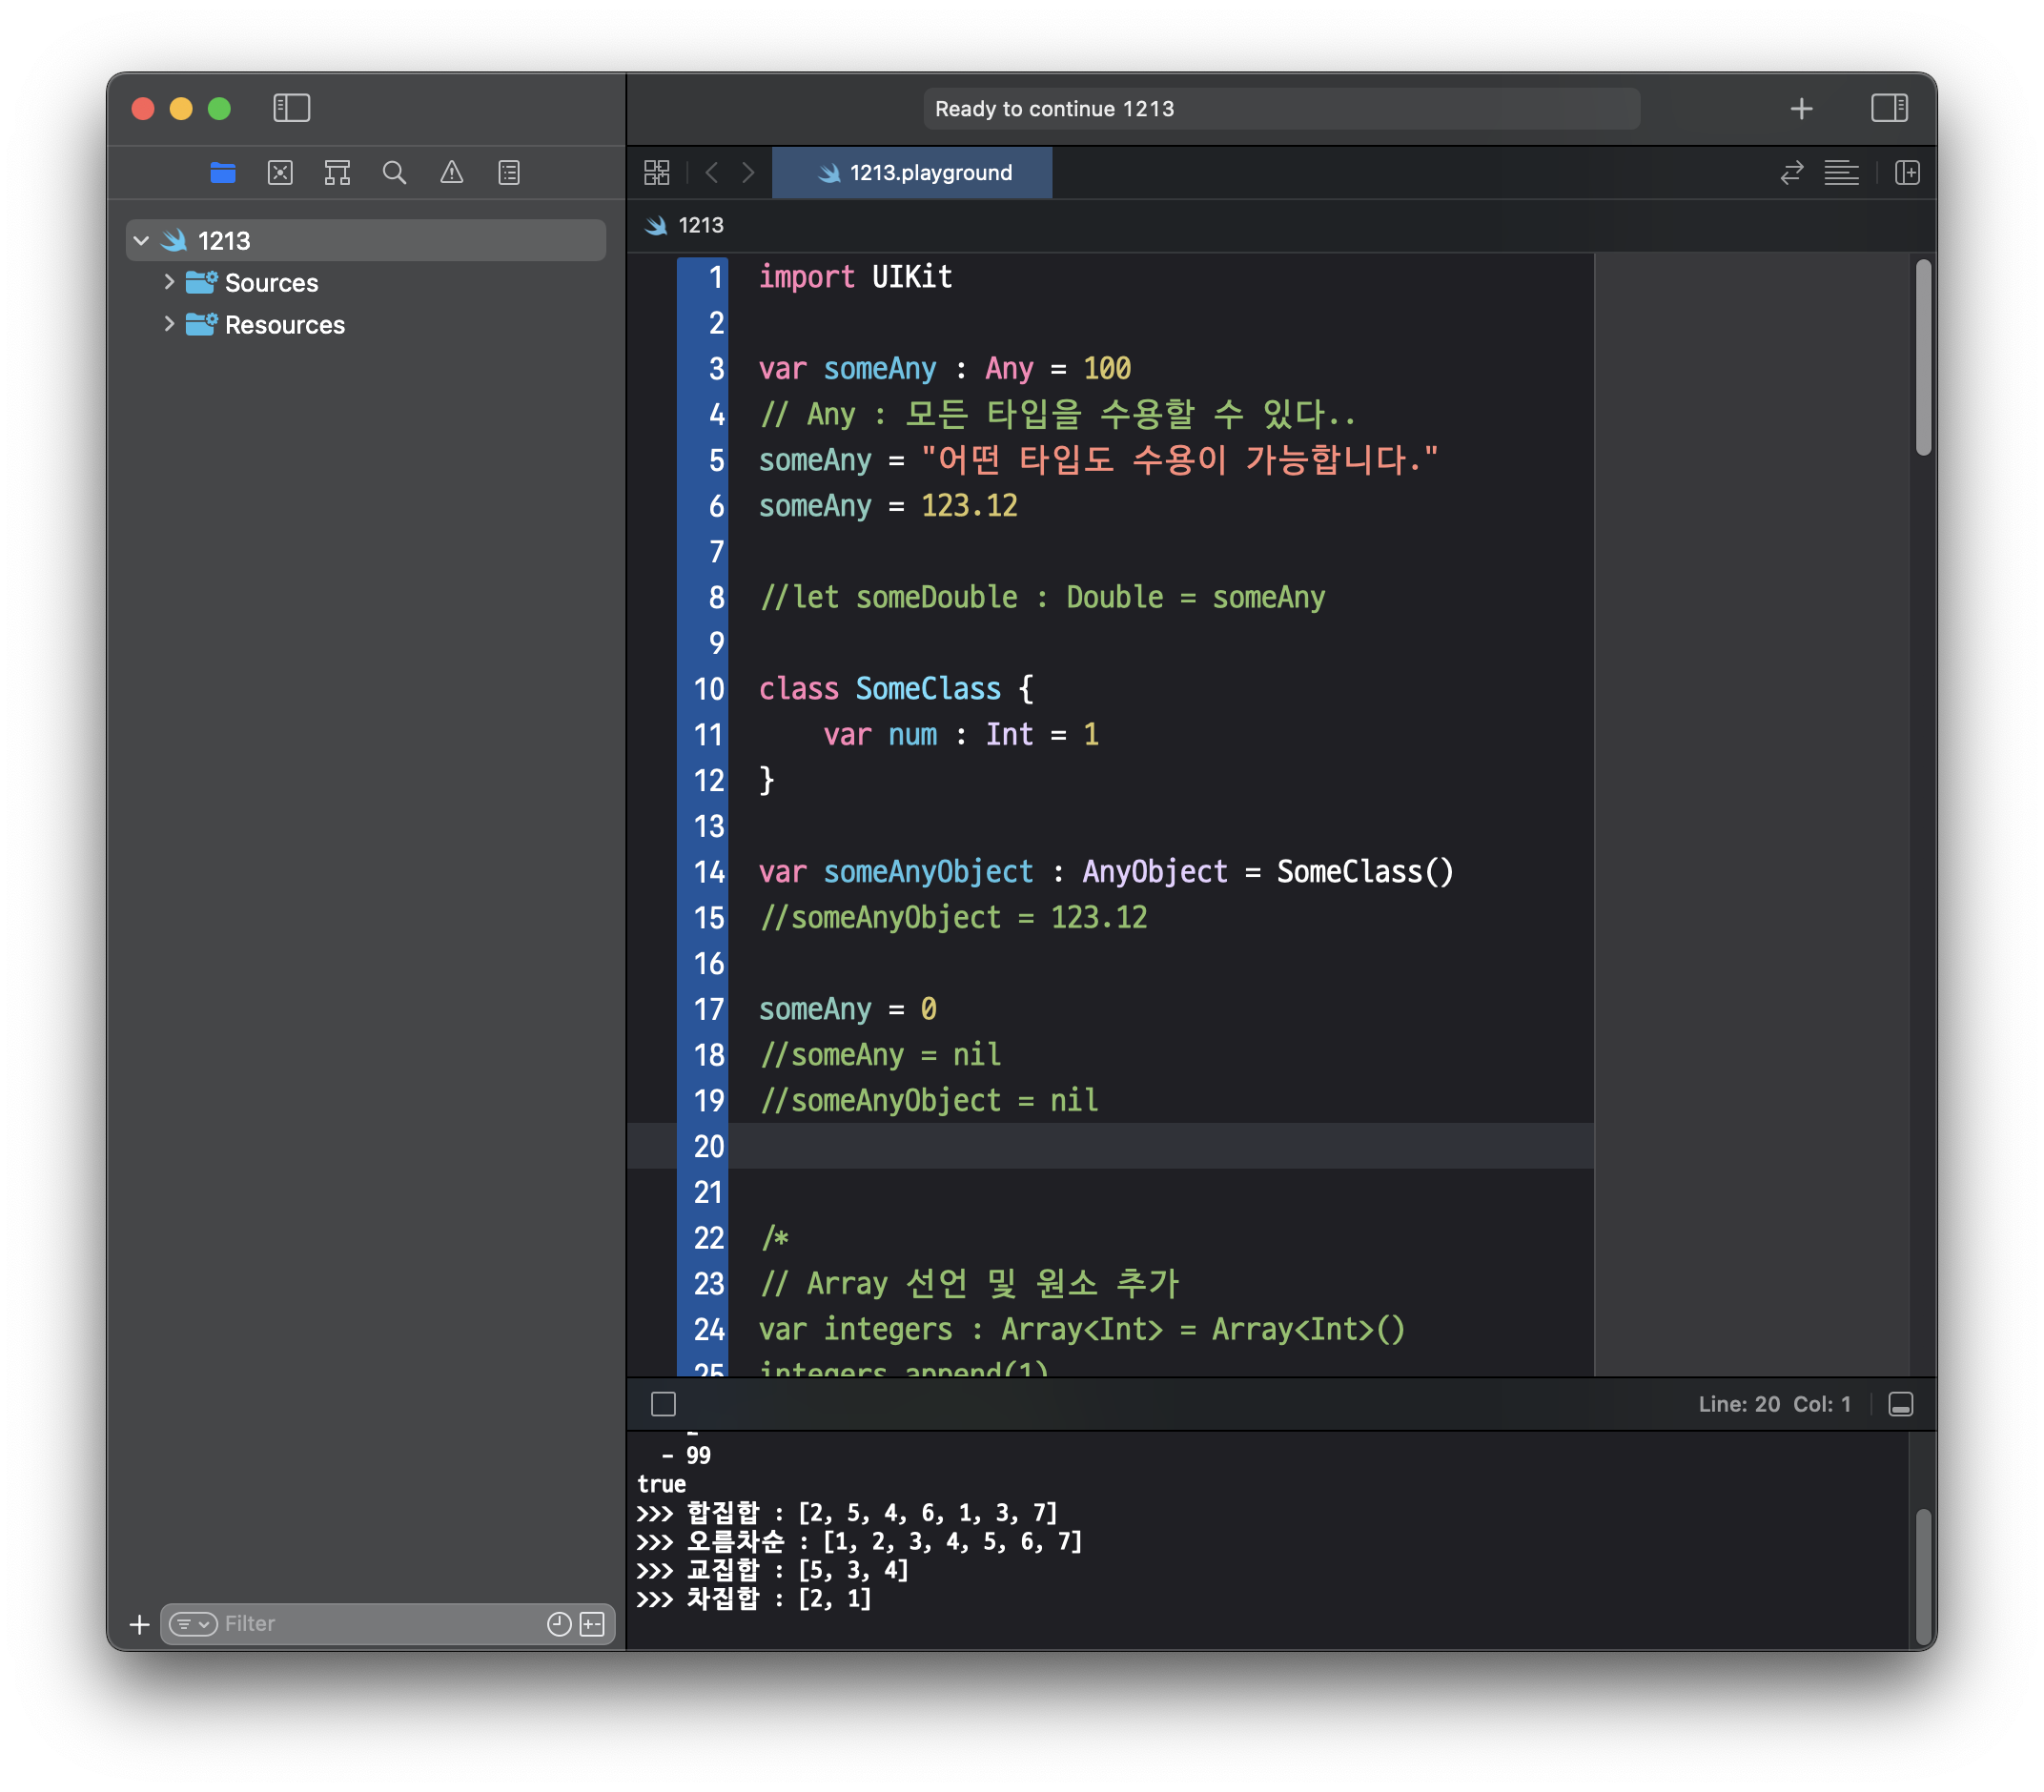The width and height of the screenshot is (2044, 1792).
Task: Open the Find navigator magnifier
Action: tap(394, 173)
